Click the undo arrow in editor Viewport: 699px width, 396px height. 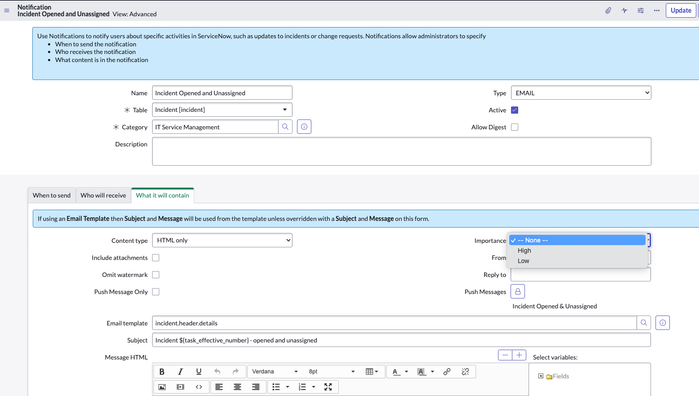pos(217,371)
